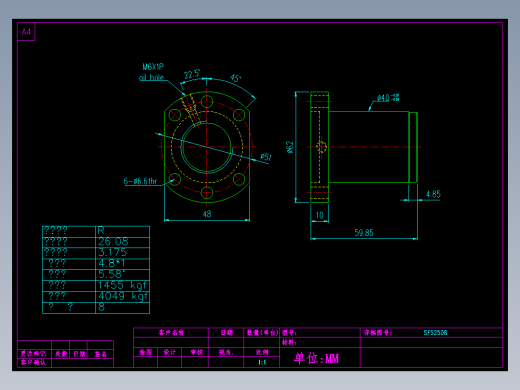520x390 pixels.
Task: Click the 签名 signature cell
Action: (100, 354)
